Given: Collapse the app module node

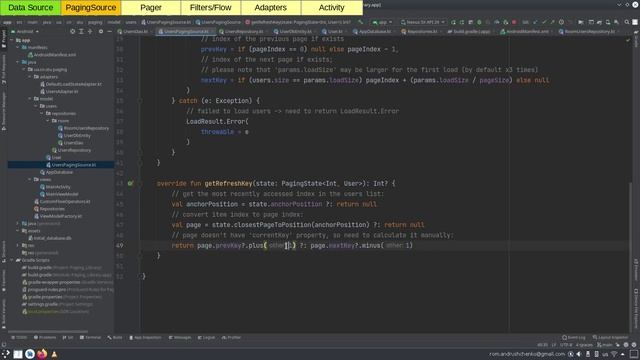Looking at the screenshot, I should (12, 40).
